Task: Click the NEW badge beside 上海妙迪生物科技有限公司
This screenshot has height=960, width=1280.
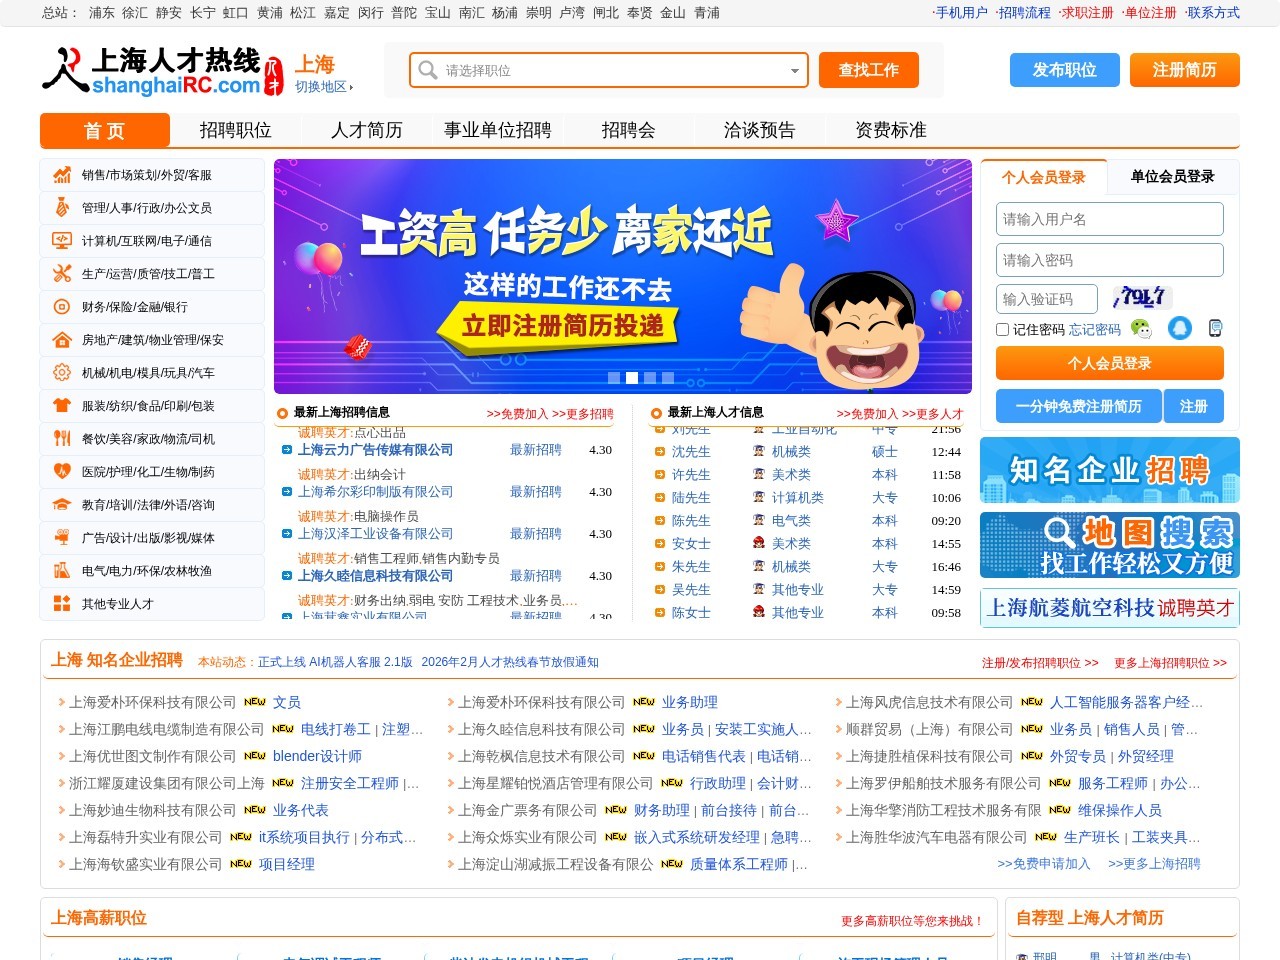Action: (x=255, y=810)
